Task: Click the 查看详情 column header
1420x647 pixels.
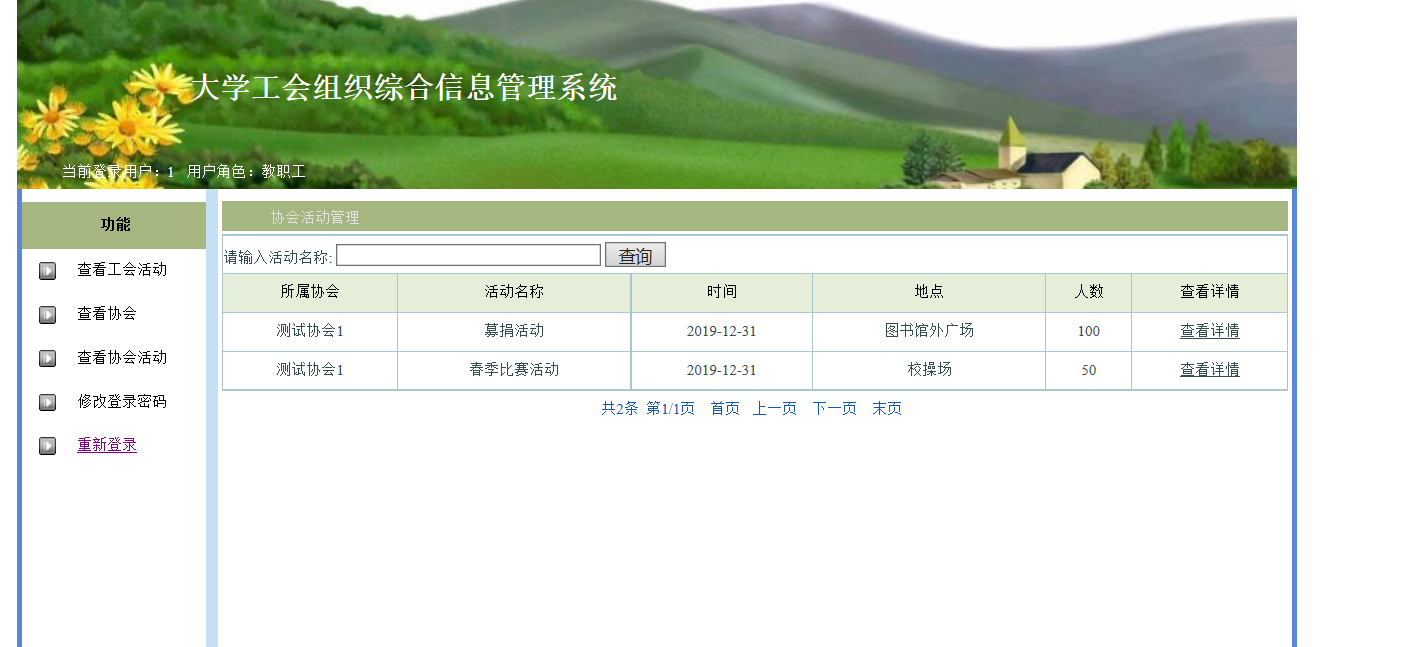Action: point(1210,292)
